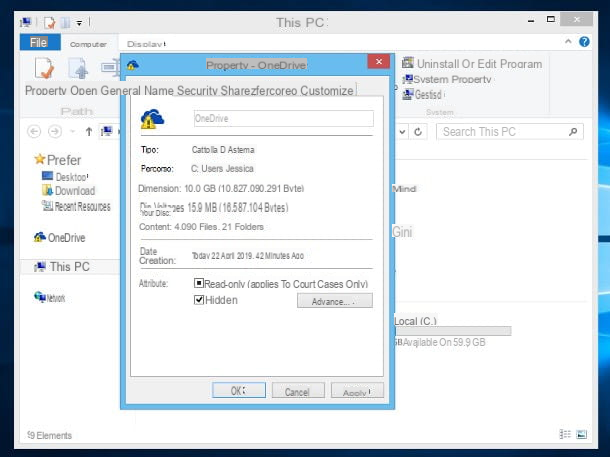
Task: Maximize the This PC window
Action: pyautogui.click(x=550, y=19)
